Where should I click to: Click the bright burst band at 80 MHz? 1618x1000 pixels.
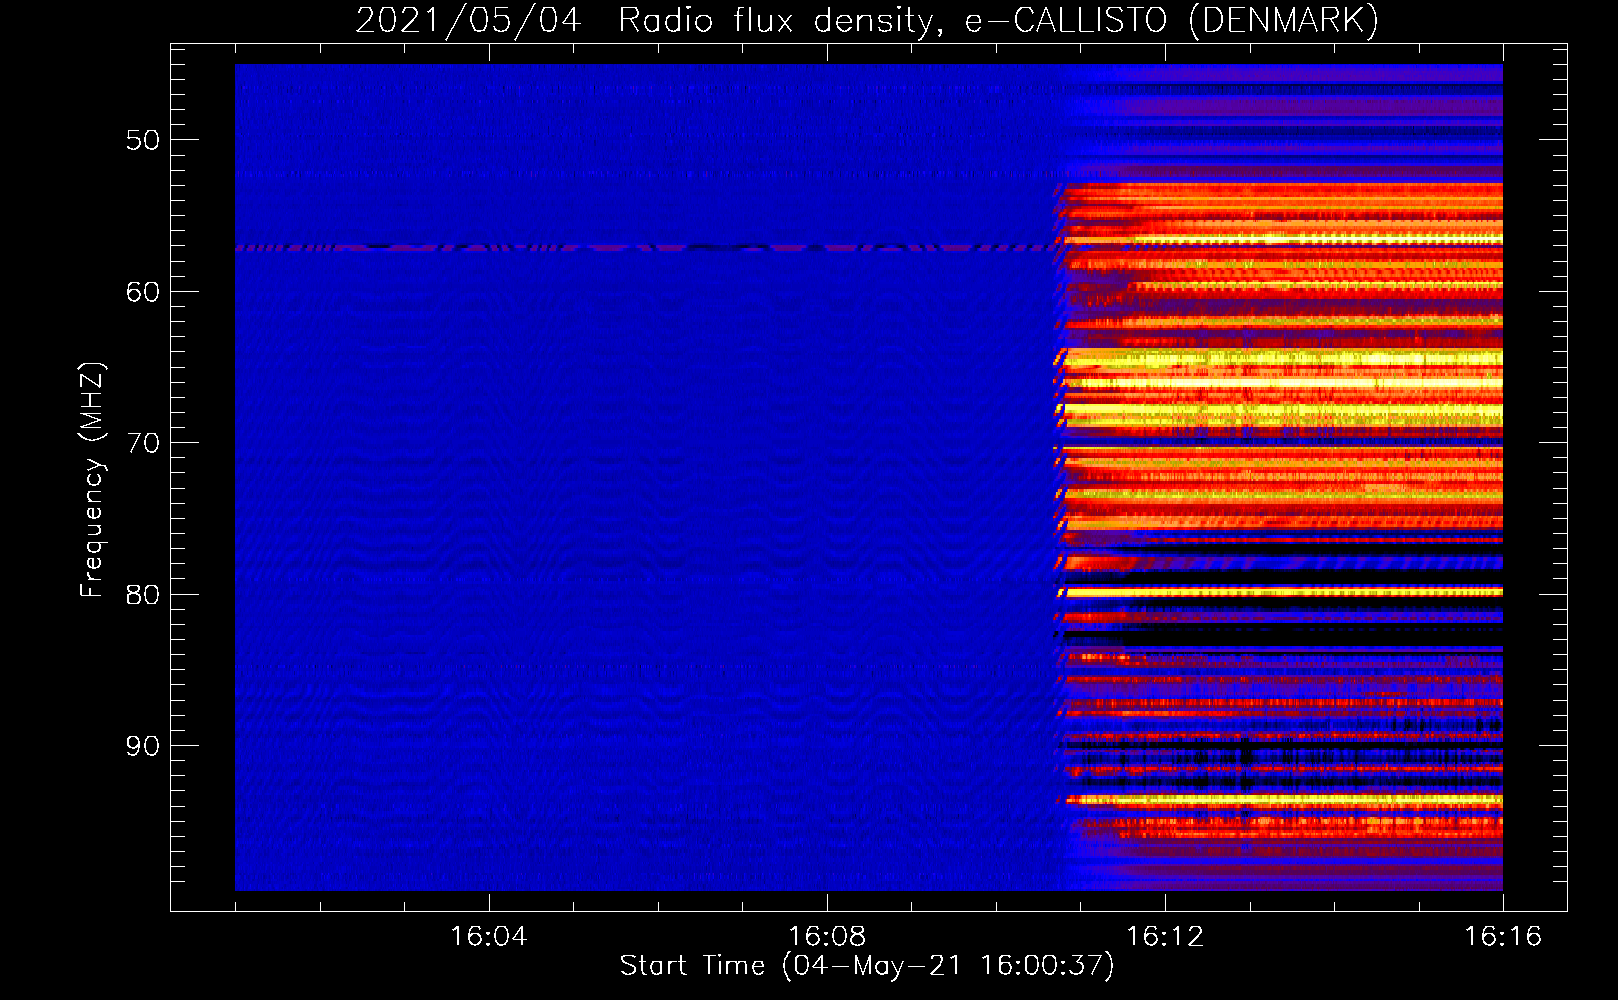pyautogui.click(x=1283, y=593)
